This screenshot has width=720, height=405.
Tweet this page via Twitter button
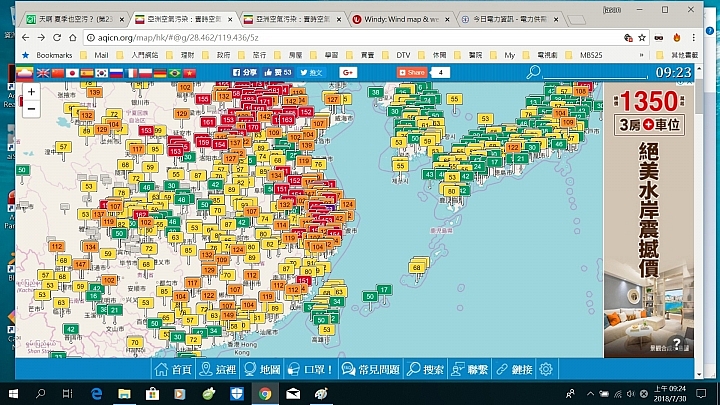point(311,73)
